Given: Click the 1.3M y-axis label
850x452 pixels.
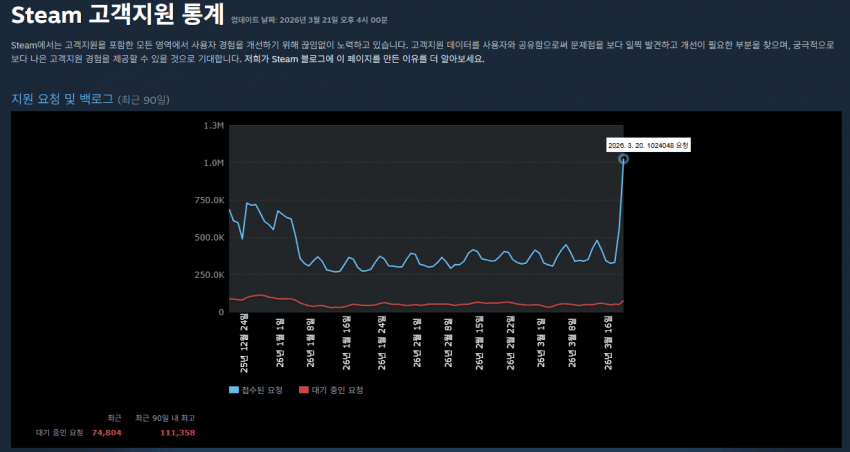Looking at the screenshot, I should (x=214, y=126).
